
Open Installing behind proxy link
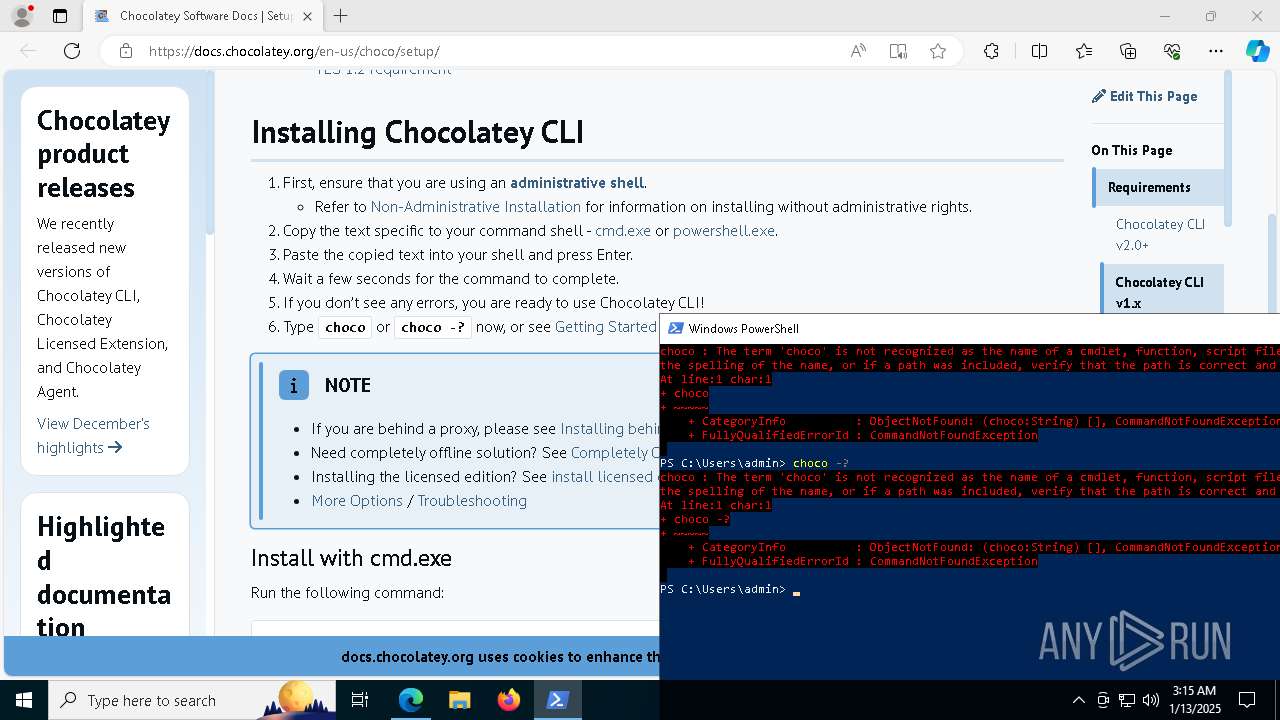[x=609, y=428]
